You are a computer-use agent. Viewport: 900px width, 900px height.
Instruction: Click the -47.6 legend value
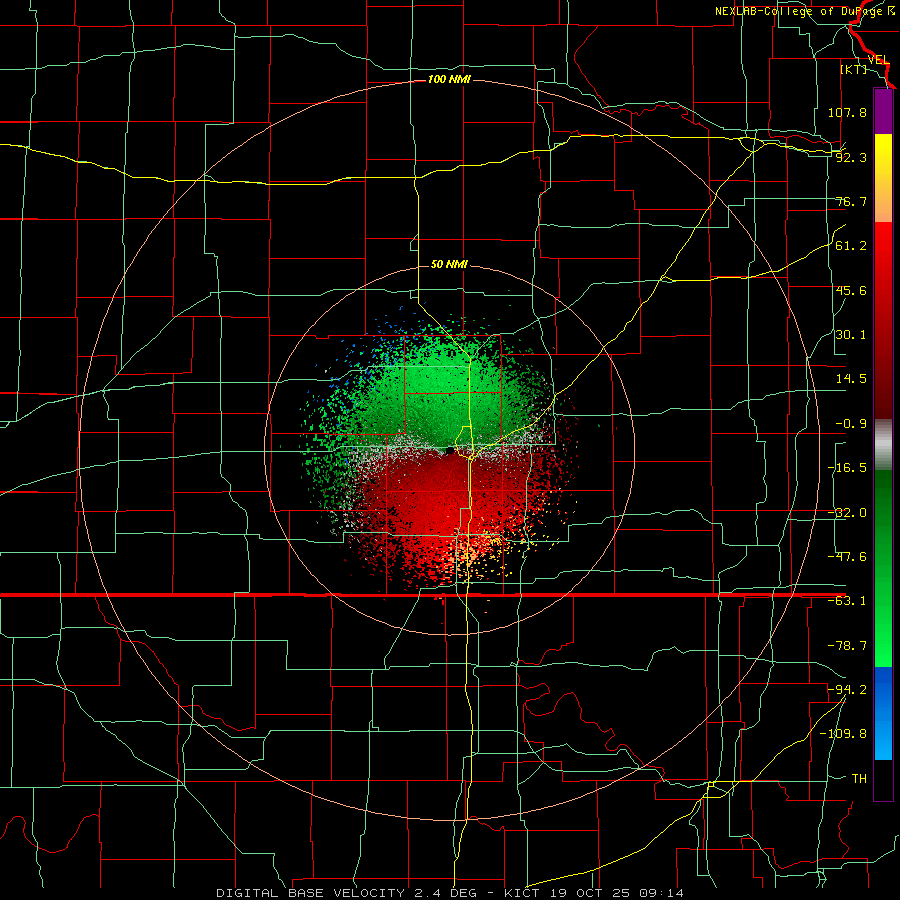click(x=847, y=557)
